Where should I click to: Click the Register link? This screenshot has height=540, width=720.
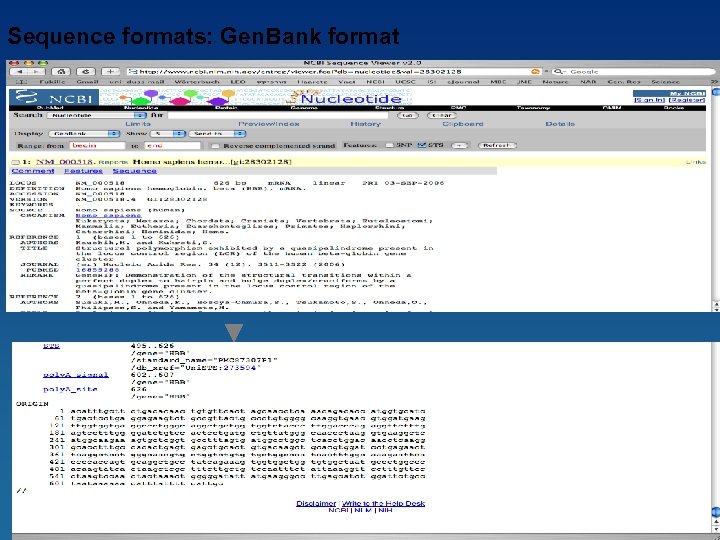pyautogui.click(x=687, y=100)
